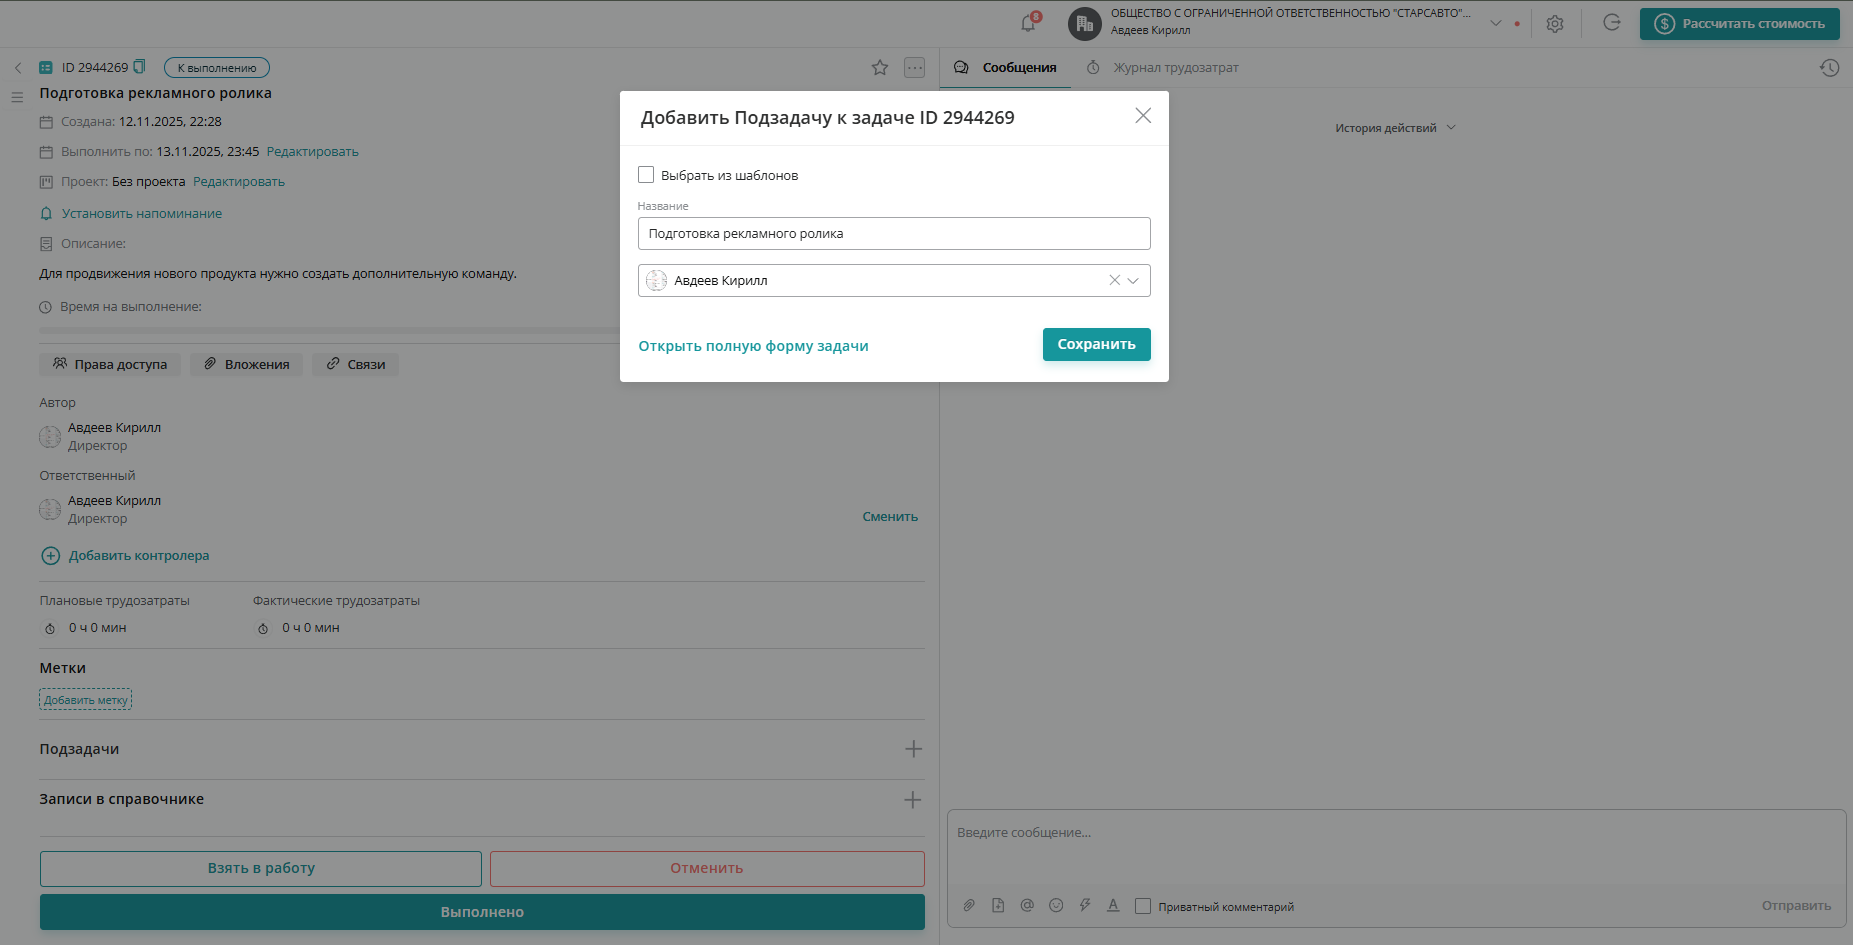Mark task as favorite with star

pos(880,67)
